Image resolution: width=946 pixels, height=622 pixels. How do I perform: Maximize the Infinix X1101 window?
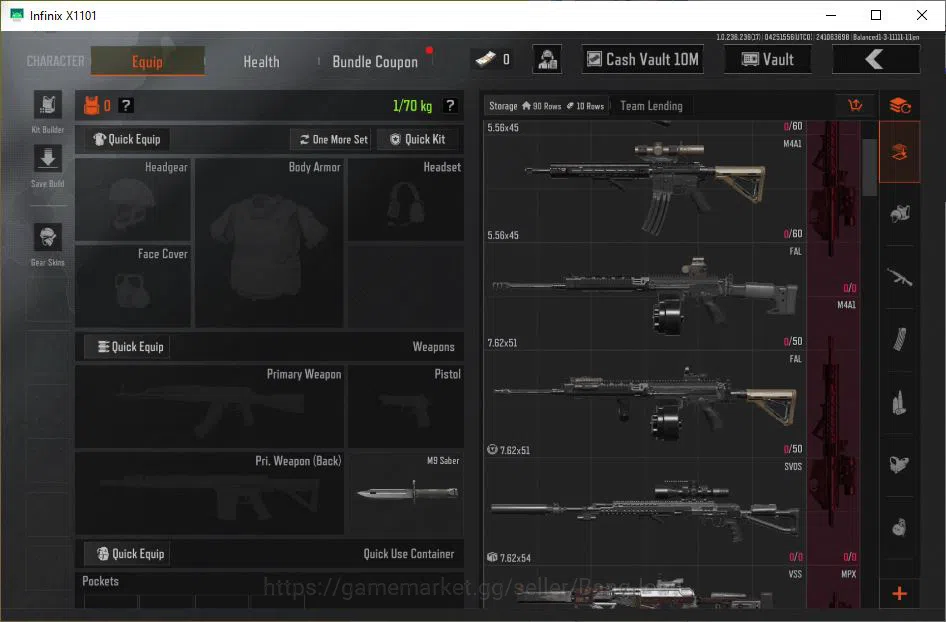pyautogui.click(x=876, y=15)
